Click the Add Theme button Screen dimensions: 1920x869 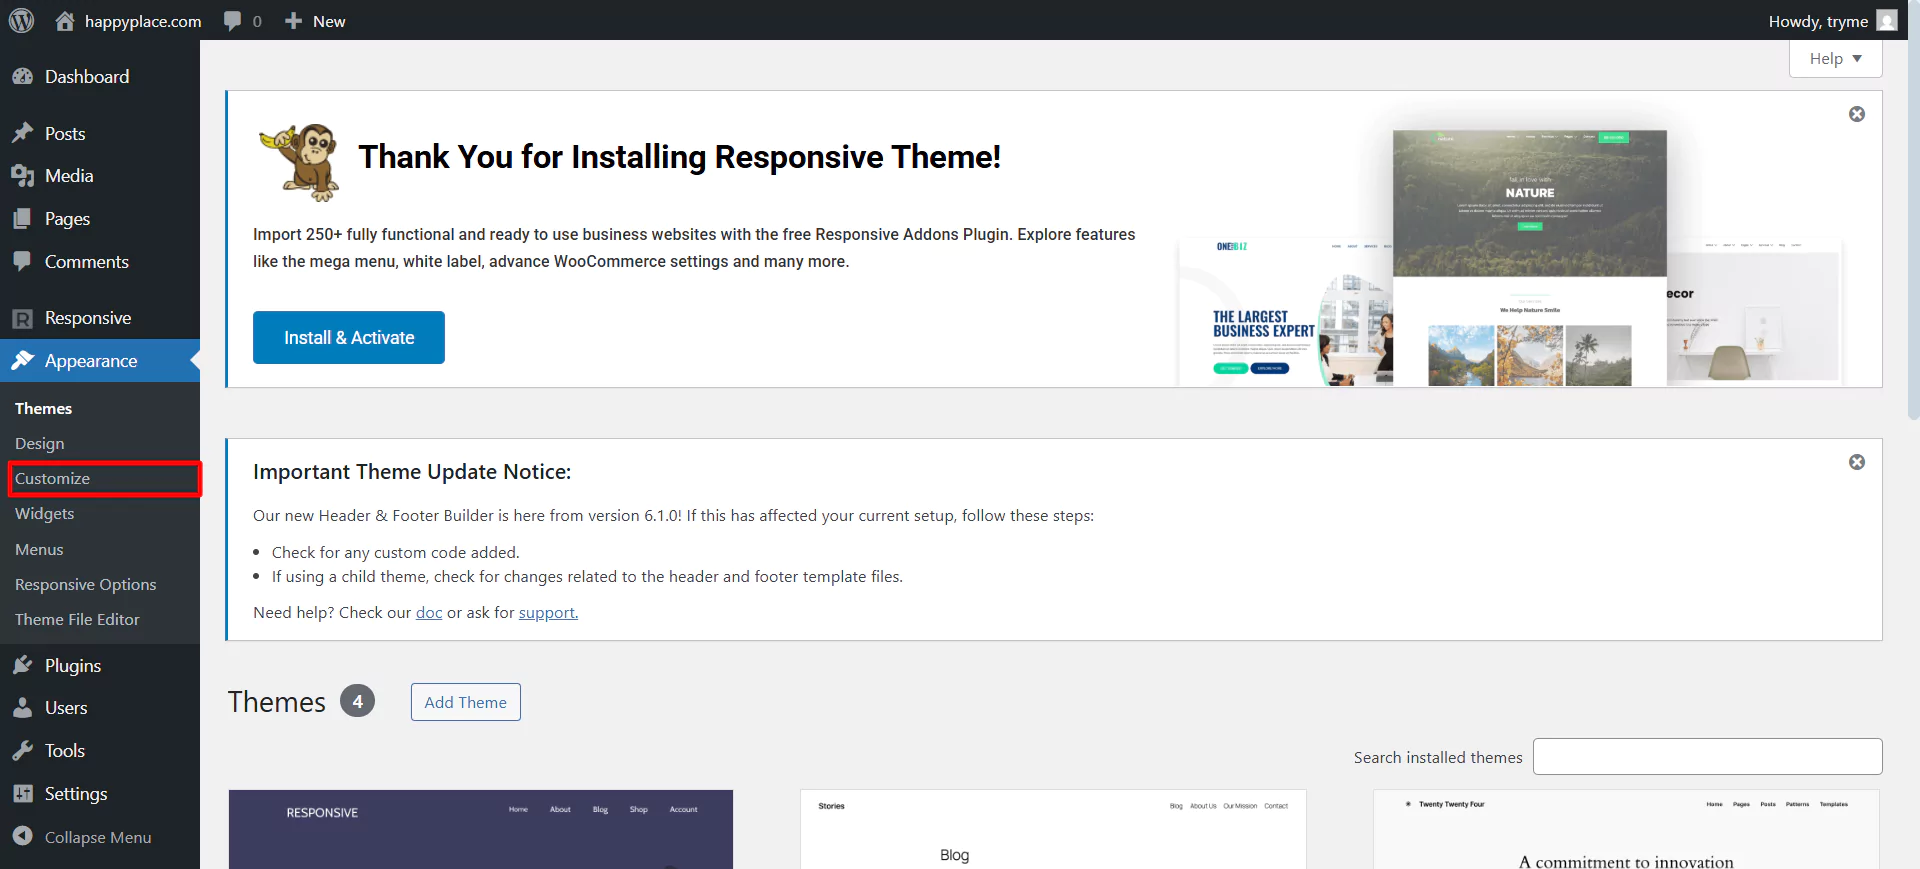click(x=466, y=702)
